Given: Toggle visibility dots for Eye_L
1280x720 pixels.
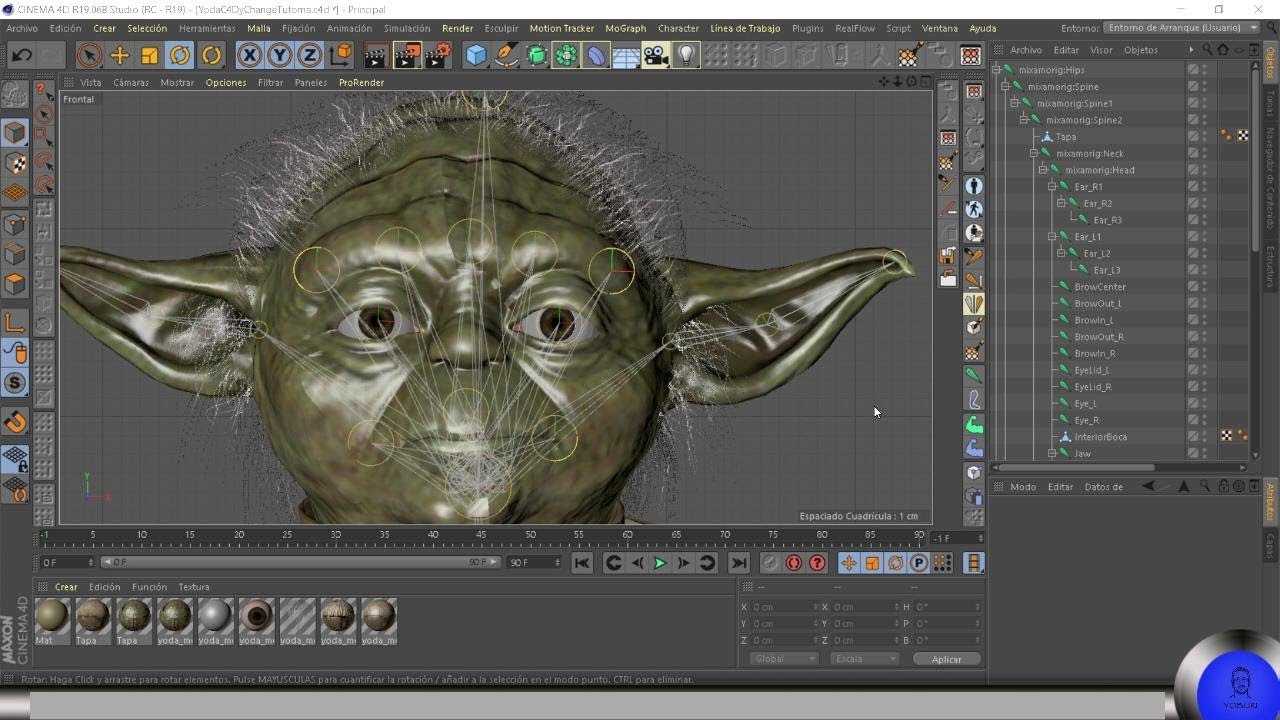Looking at the screenshot, I should coord(1204,404).
